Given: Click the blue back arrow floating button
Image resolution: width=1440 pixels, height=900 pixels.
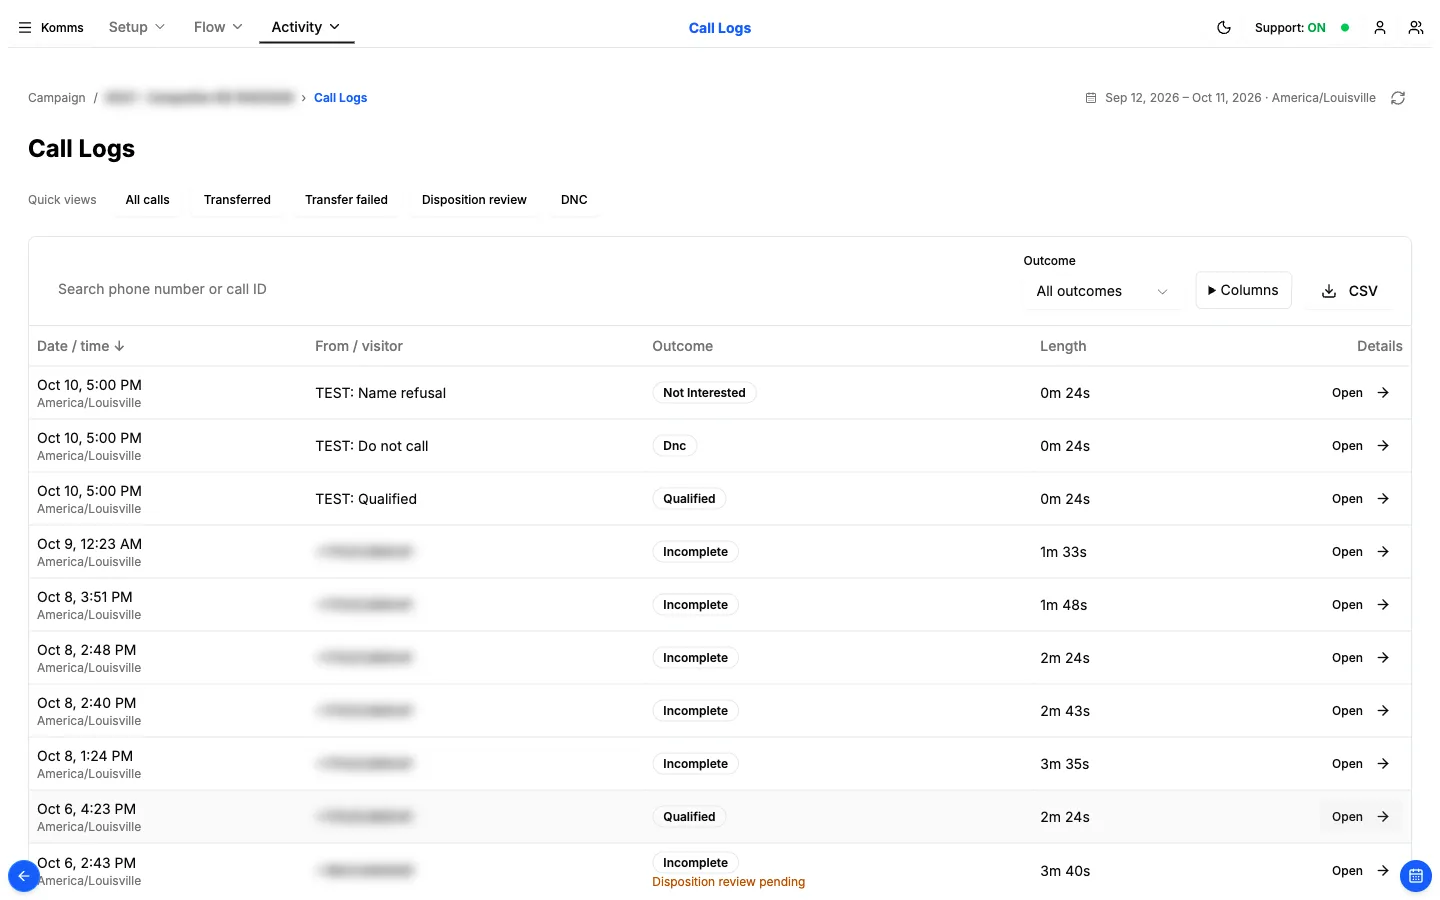Looking at the screenshot, I should coord(24,876).
